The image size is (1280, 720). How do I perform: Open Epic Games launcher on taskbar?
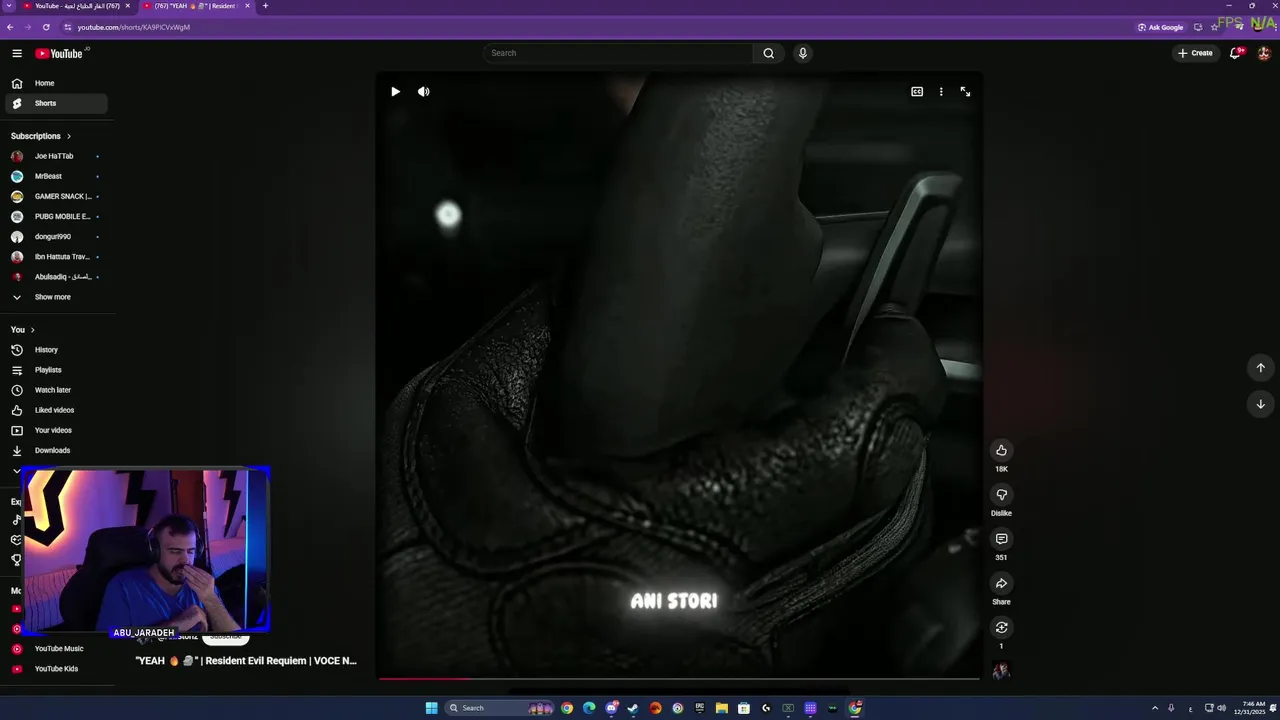point(699,708)
